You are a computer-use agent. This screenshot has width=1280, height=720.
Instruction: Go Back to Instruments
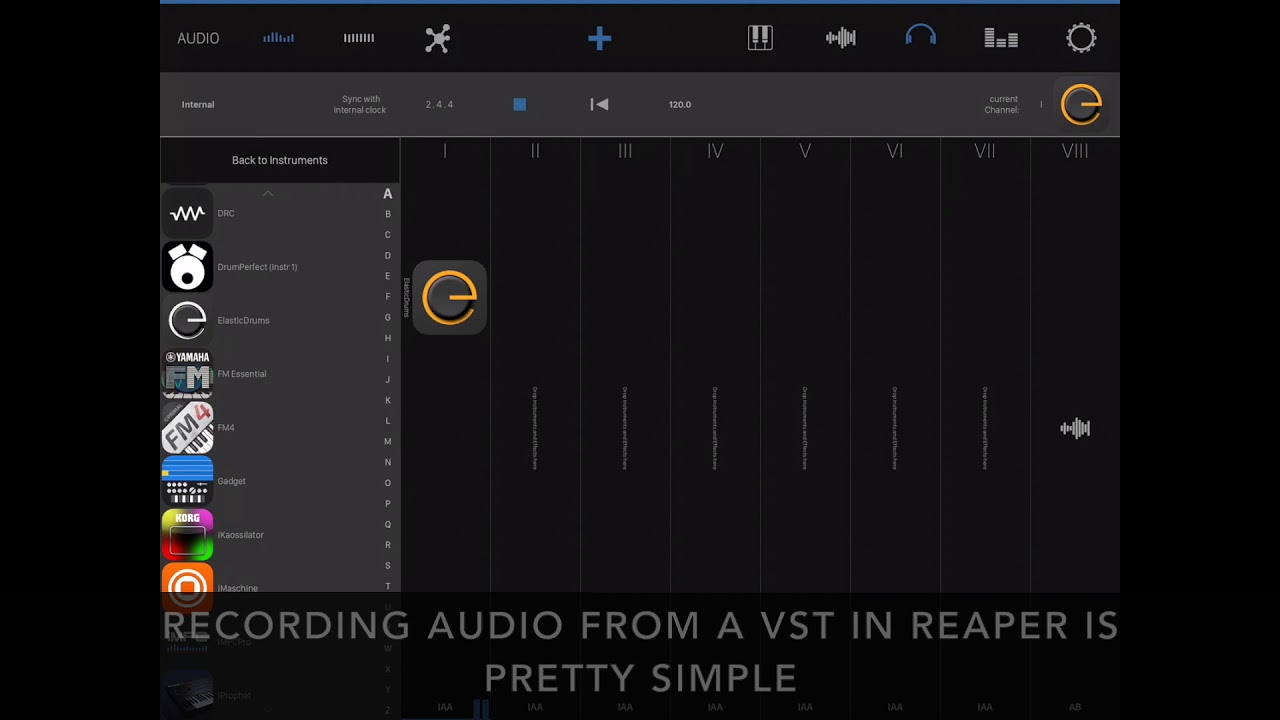pos(280,160)
